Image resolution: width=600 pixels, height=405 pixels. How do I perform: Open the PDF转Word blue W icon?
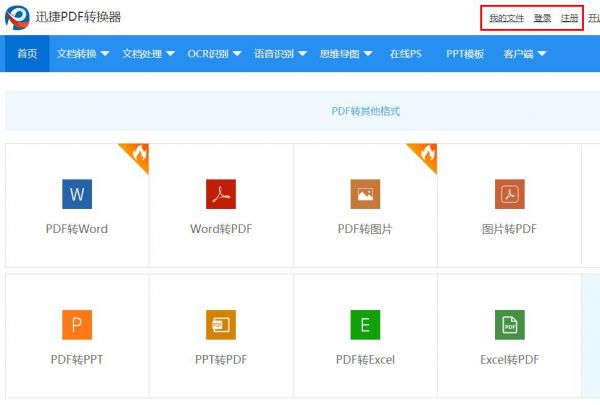point(77,194)
